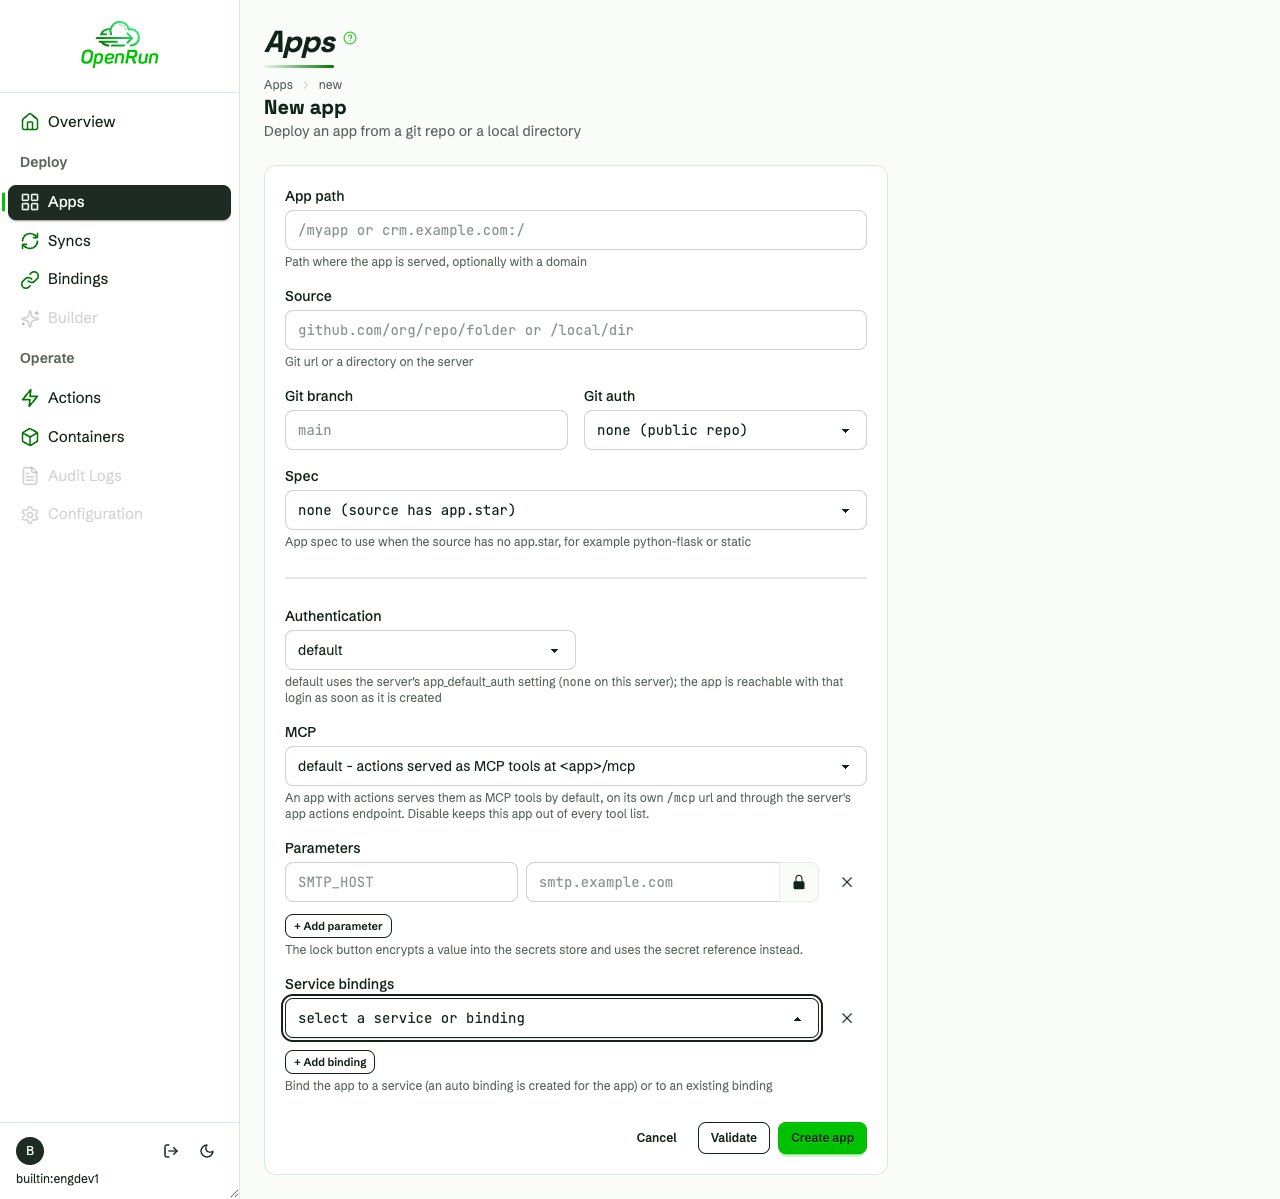Screen dimensions: 1280x1199
Task: Click the user avatar B
Action: (30, 1151)
